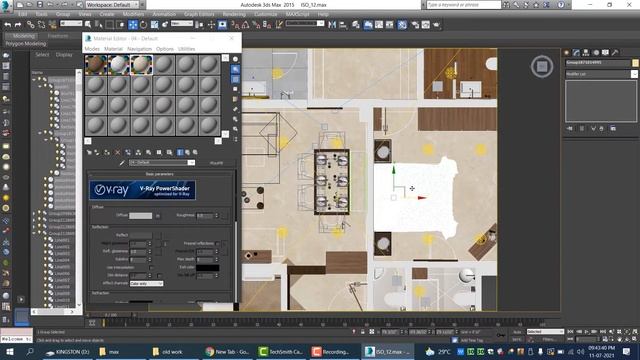The height and width of the screenshot is (360, 640).
Task: Click the Select by Name icon
Action: [98, 25]
